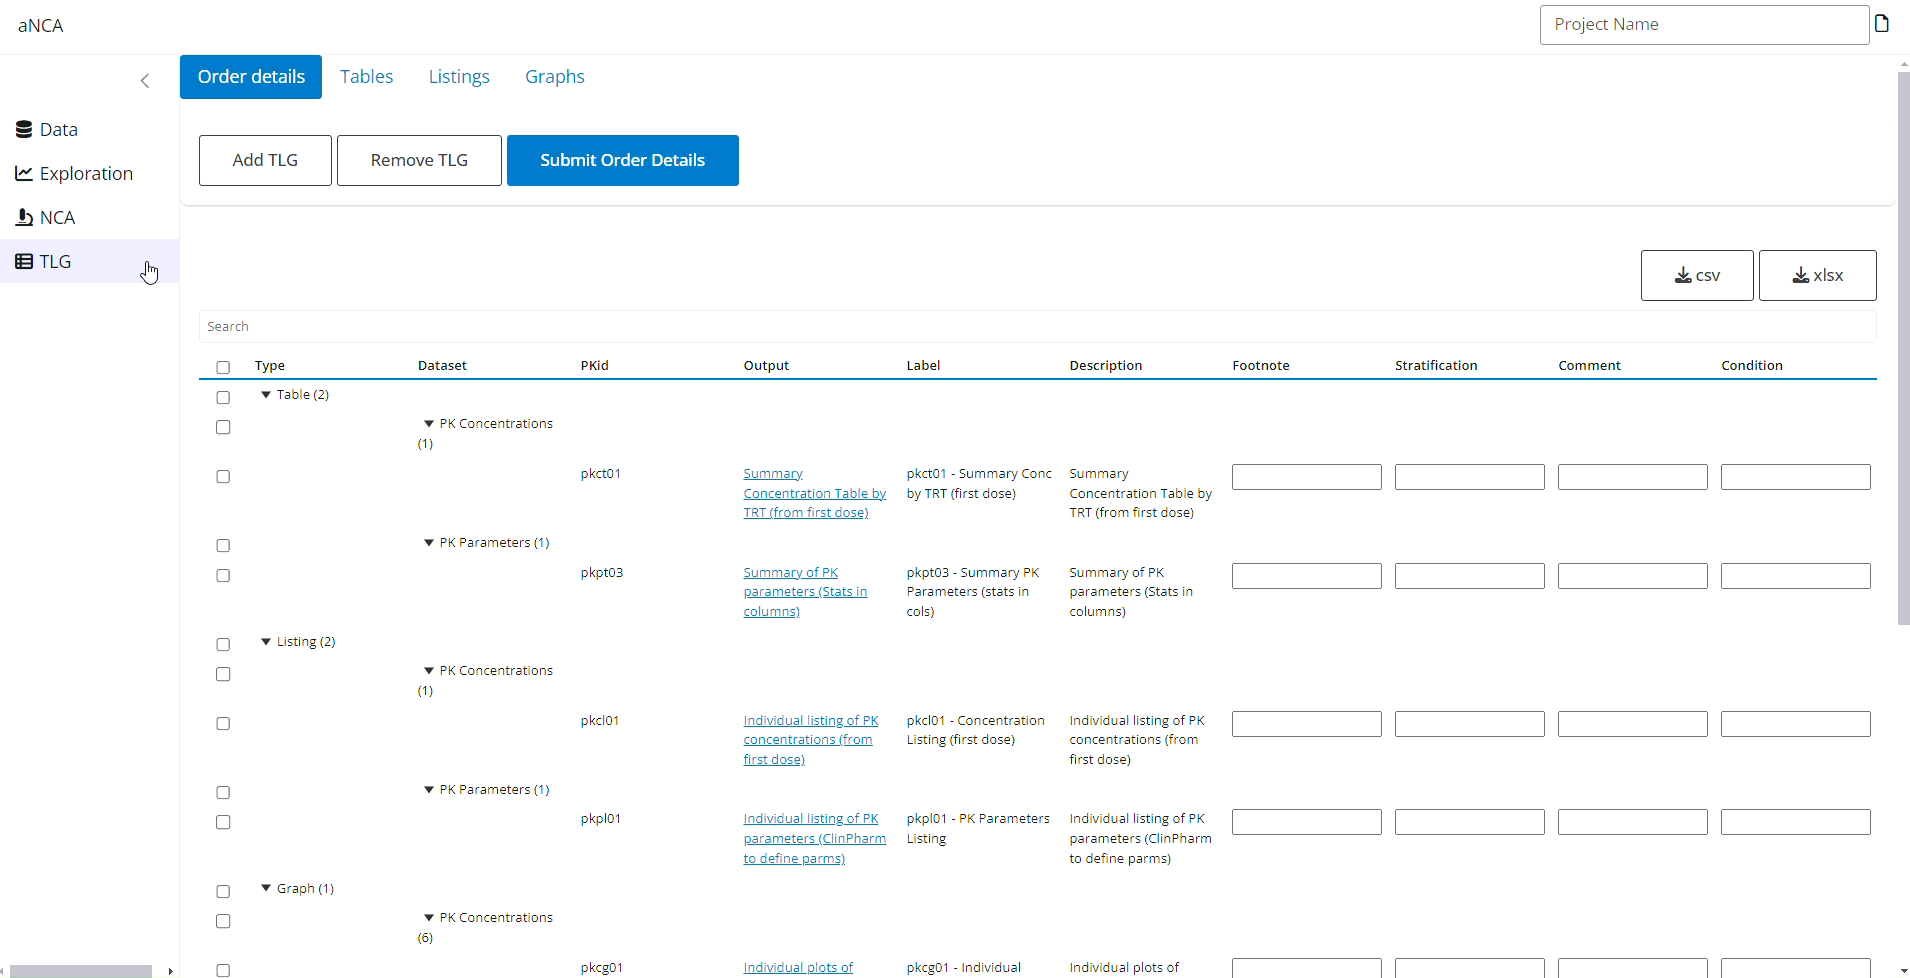The image size is (1910, 978).
Task: Download the table as xlsx
Action: click(x=1818, y=275)
